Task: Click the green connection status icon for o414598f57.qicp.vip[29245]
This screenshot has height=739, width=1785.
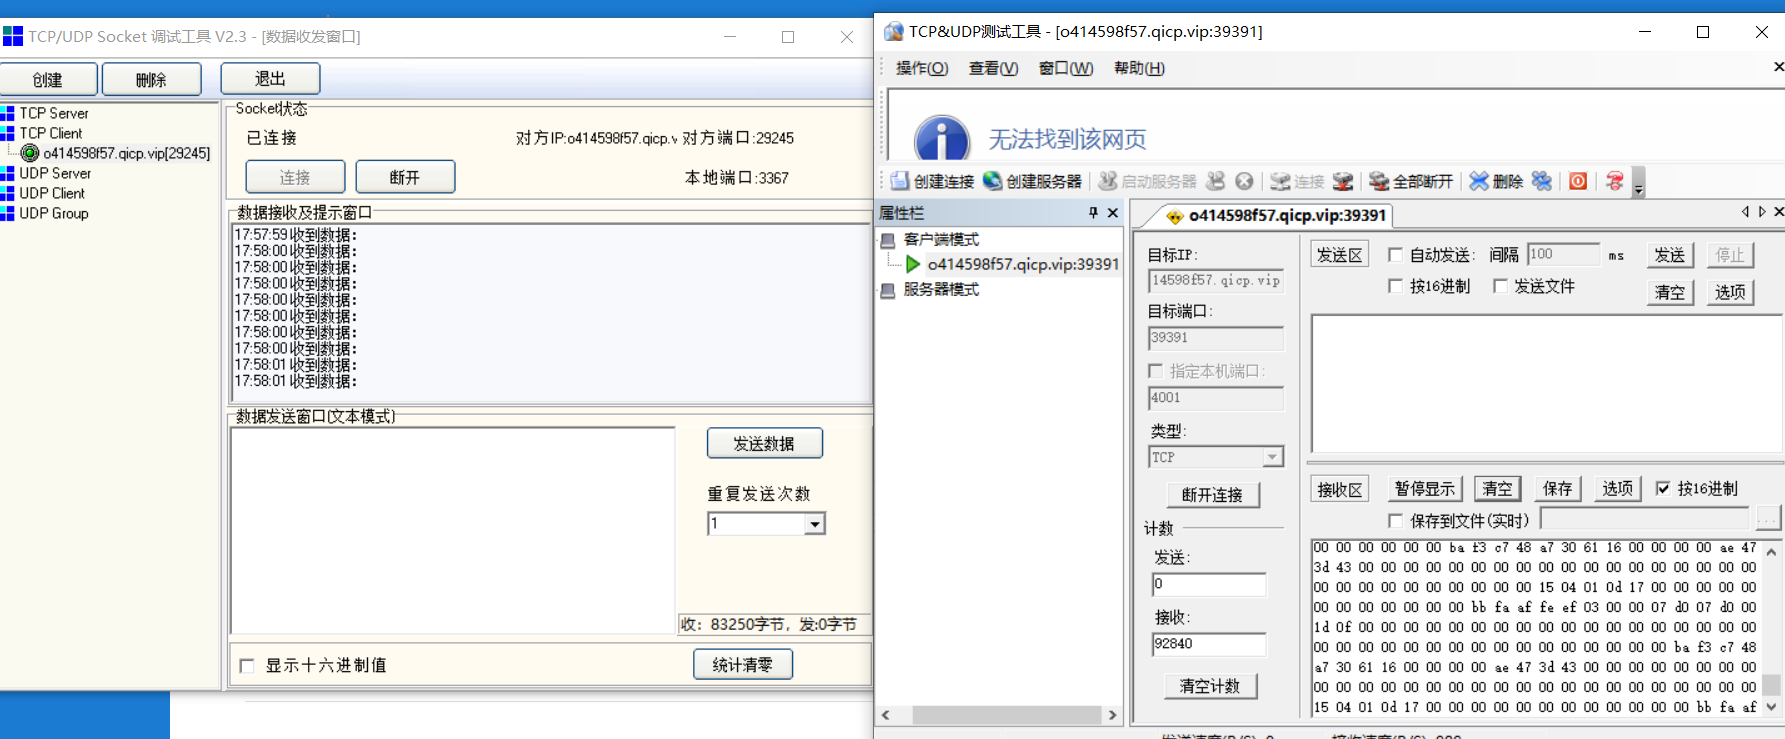Action: [x=30, y=153]
